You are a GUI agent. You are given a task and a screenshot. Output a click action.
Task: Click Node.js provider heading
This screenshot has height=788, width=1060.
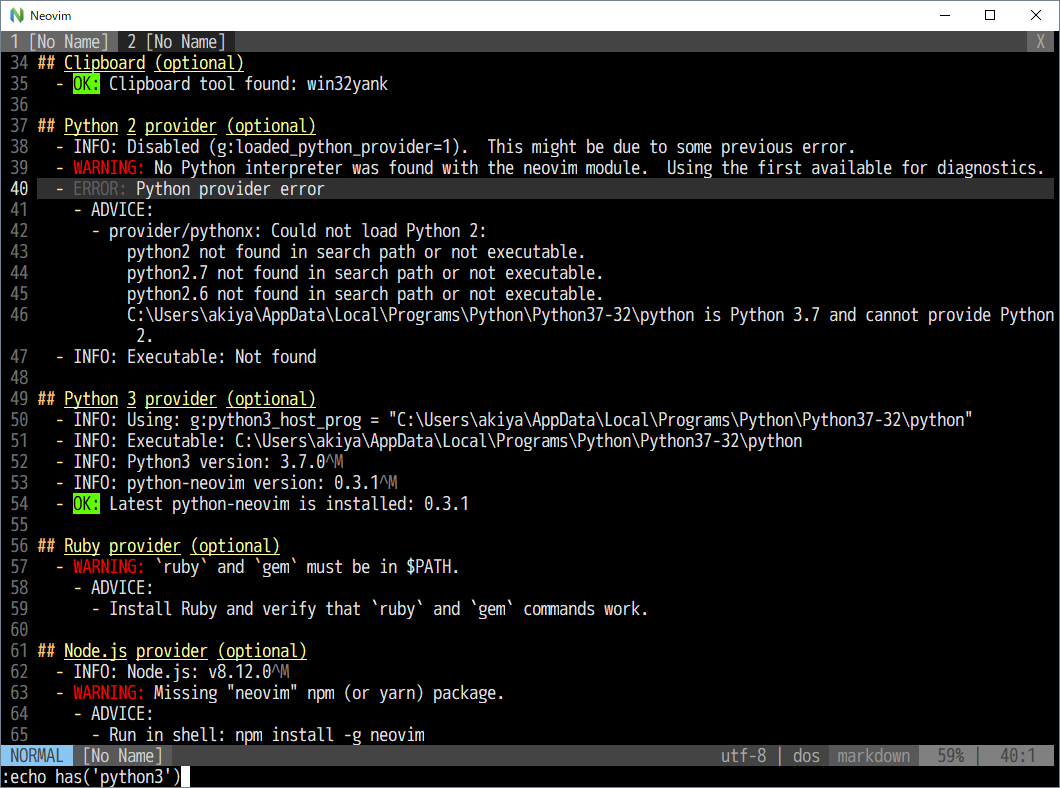coord(185,650)
